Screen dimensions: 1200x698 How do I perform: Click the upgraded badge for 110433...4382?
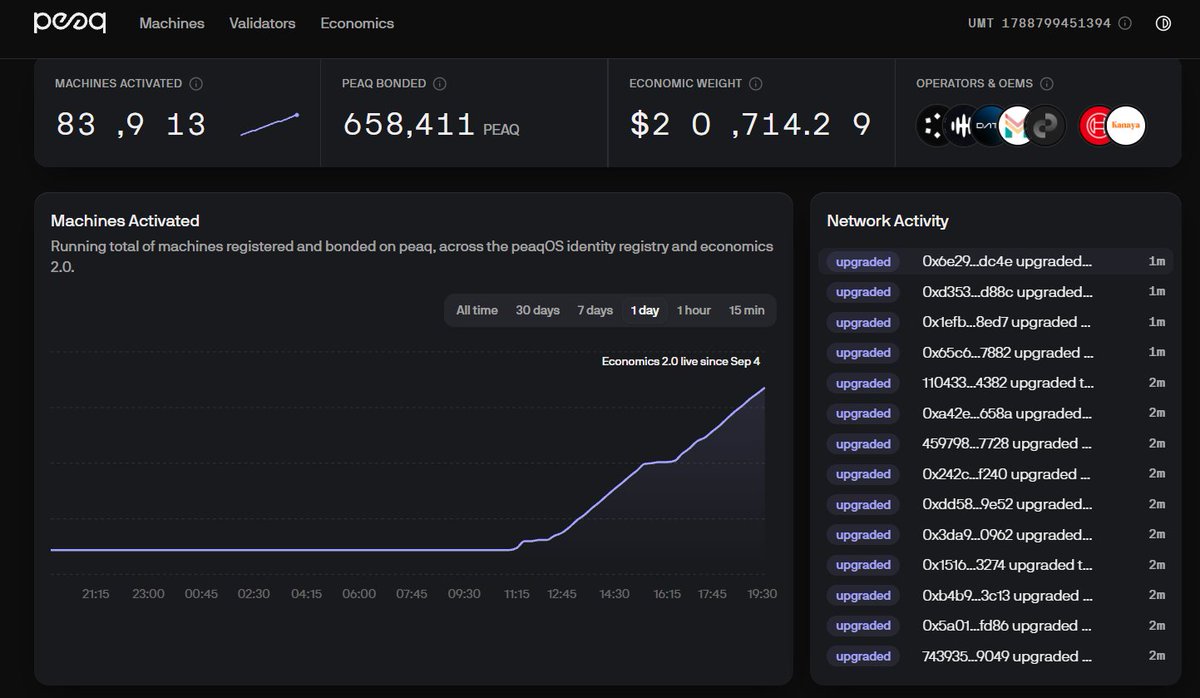(x=863, y=383)
